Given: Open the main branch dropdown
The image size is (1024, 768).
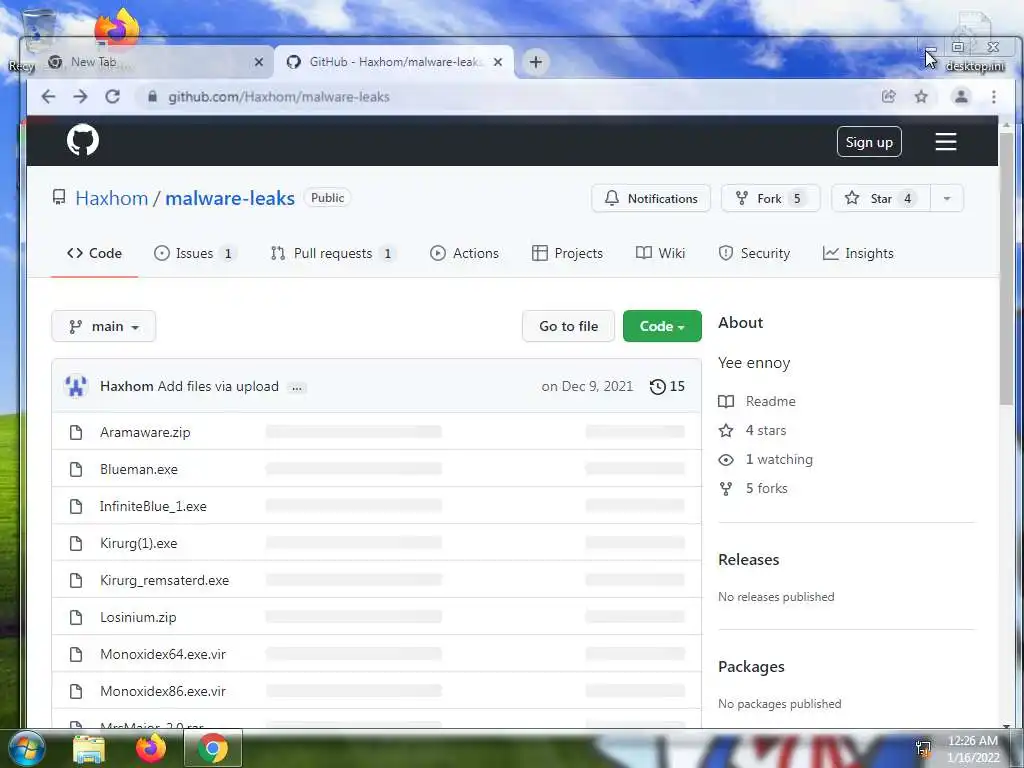Looking at the screenshot, I should pos(104,327).
